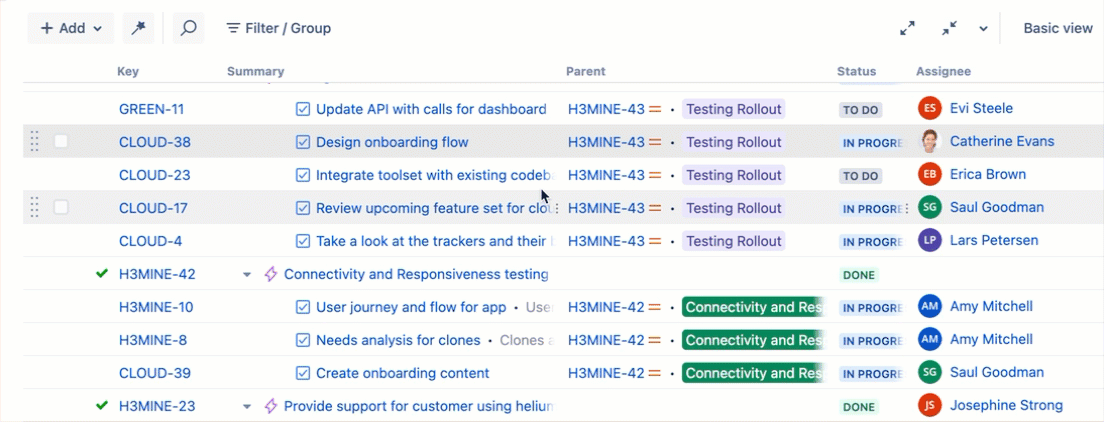Tick the checkbox for CLOUD-38 row
Image resolution: width=1104 pixels, height=422 pixels.
61,142
